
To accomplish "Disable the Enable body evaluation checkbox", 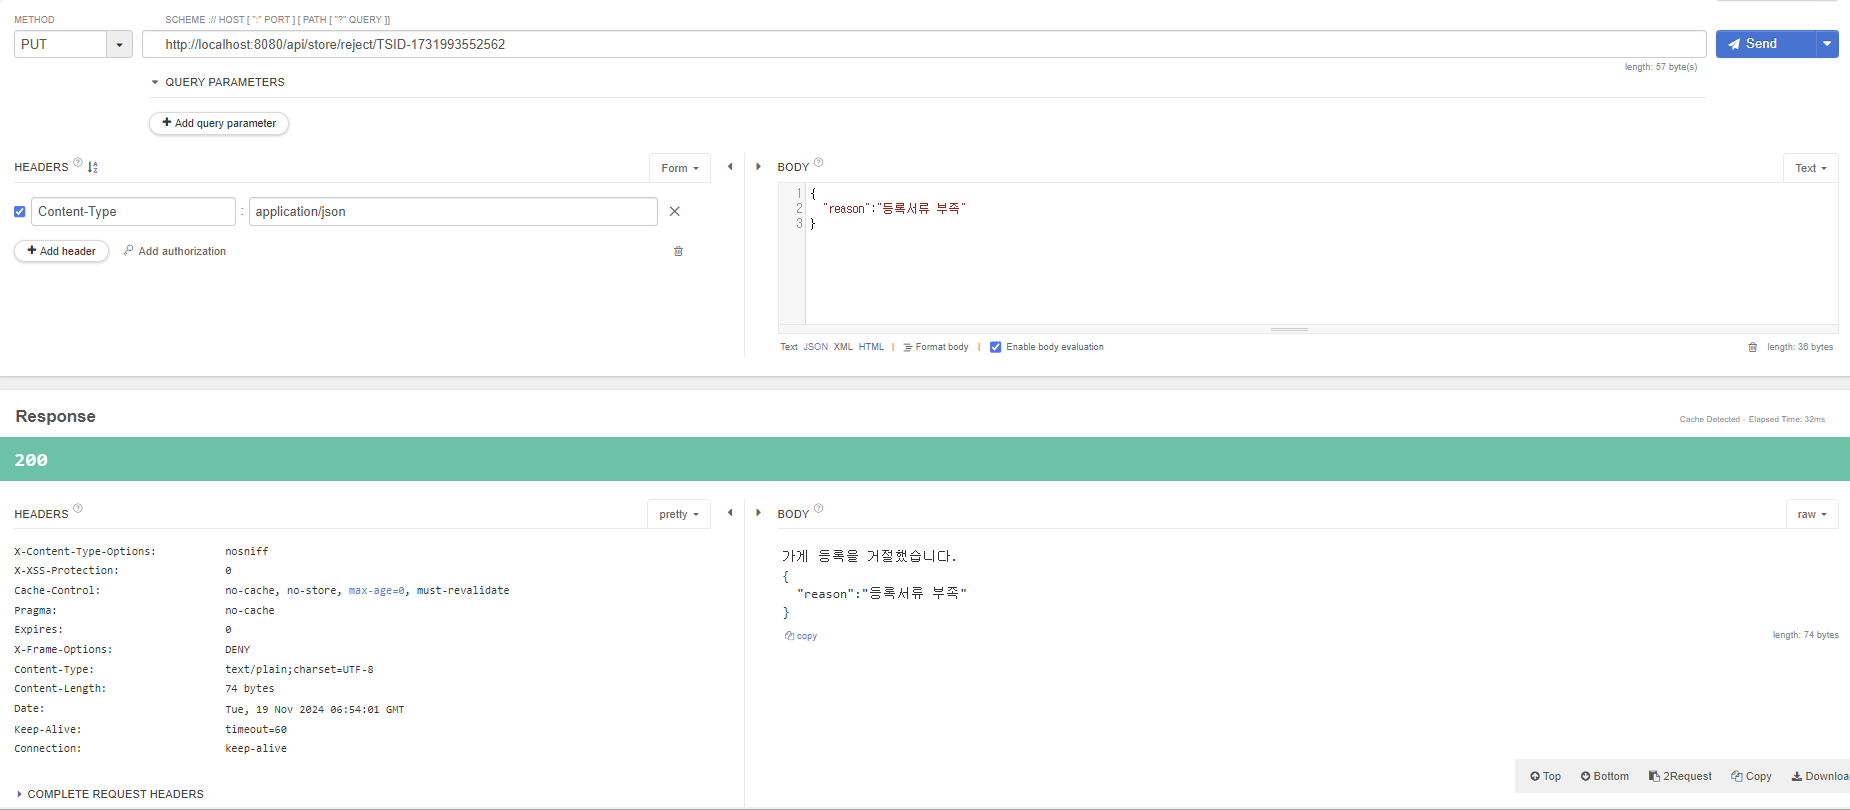I will (x=995, y=347).
